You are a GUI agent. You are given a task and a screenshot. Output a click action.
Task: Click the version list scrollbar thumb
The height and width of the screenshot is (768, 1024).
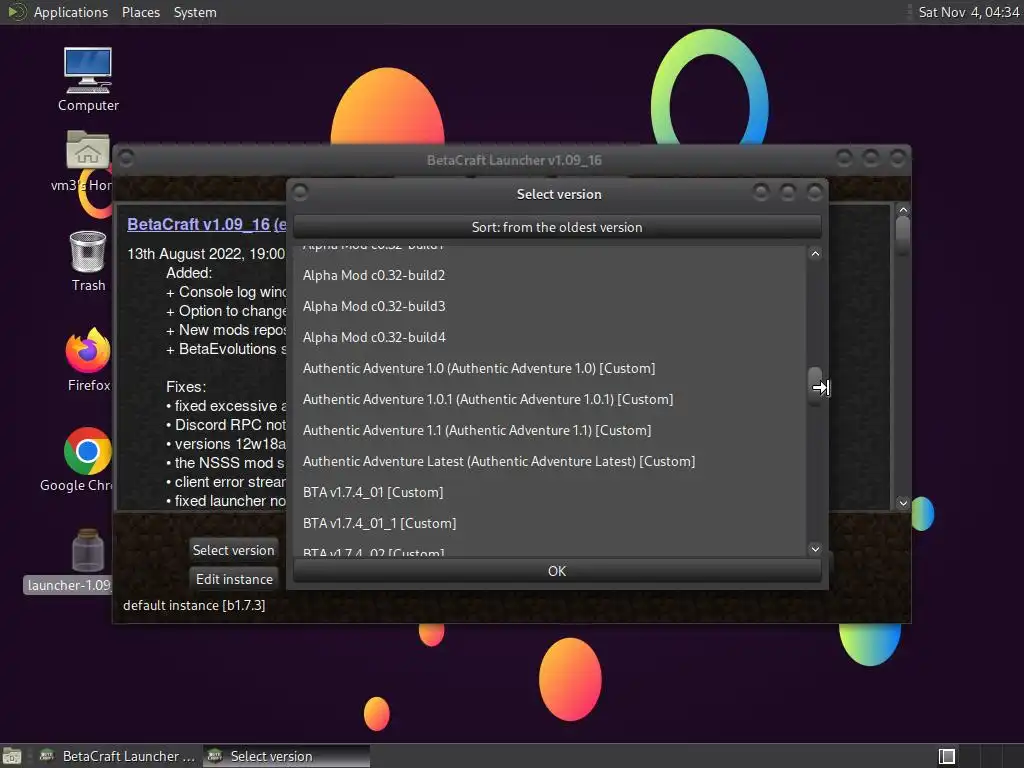(815, 387)
